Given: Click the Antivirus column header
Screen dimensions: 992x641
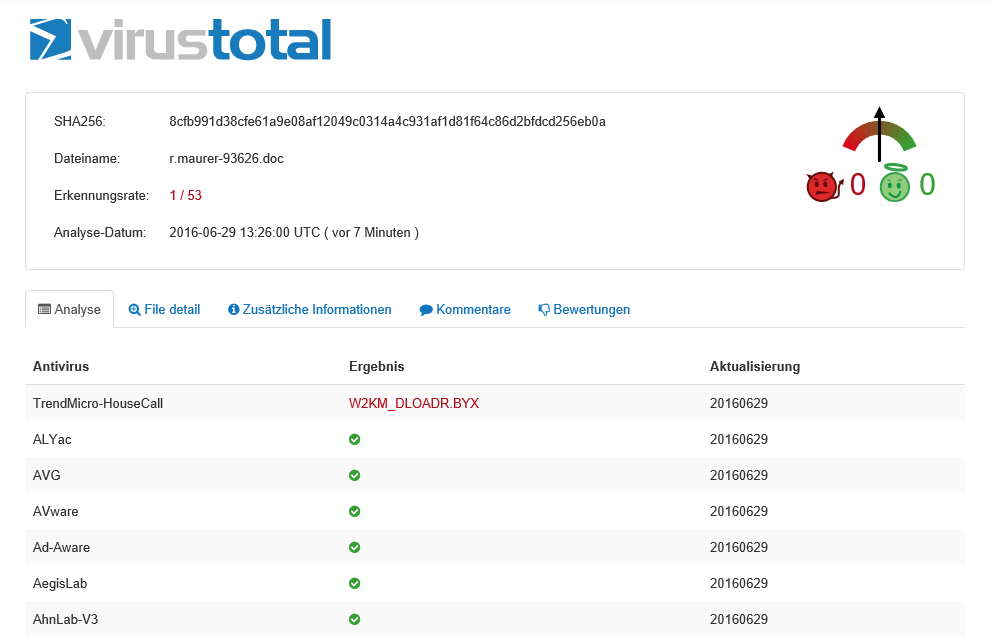Looking at the screenshot, I should click(61, 367).
